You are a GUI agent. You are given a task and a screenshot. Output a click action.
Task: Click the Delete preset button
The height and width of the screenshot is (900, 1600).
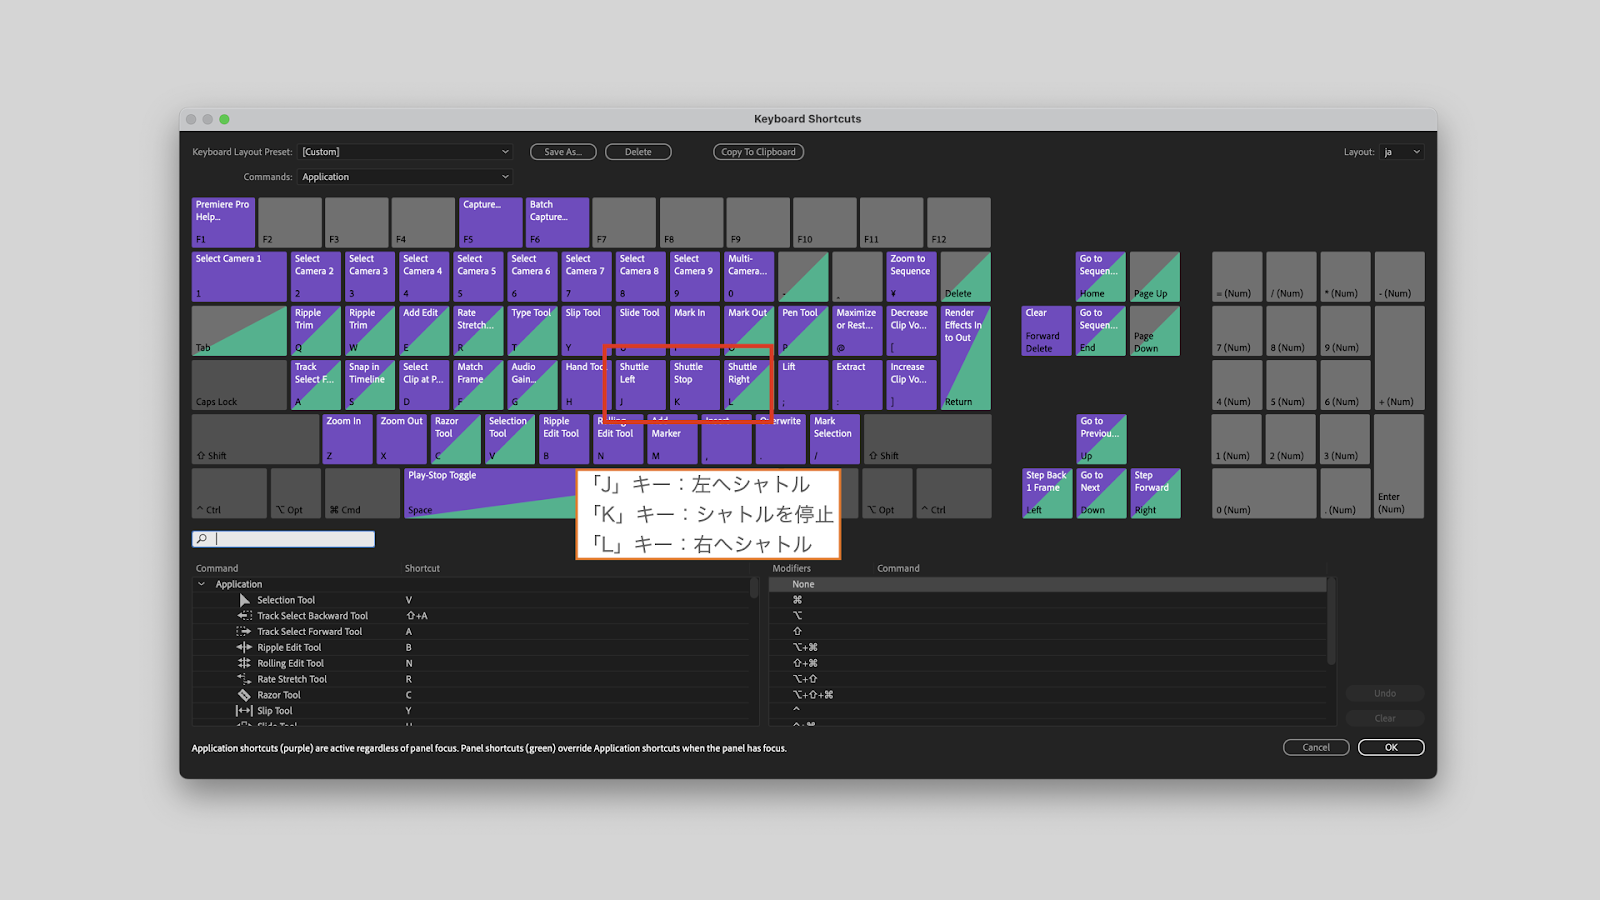(x=638, y=152)
